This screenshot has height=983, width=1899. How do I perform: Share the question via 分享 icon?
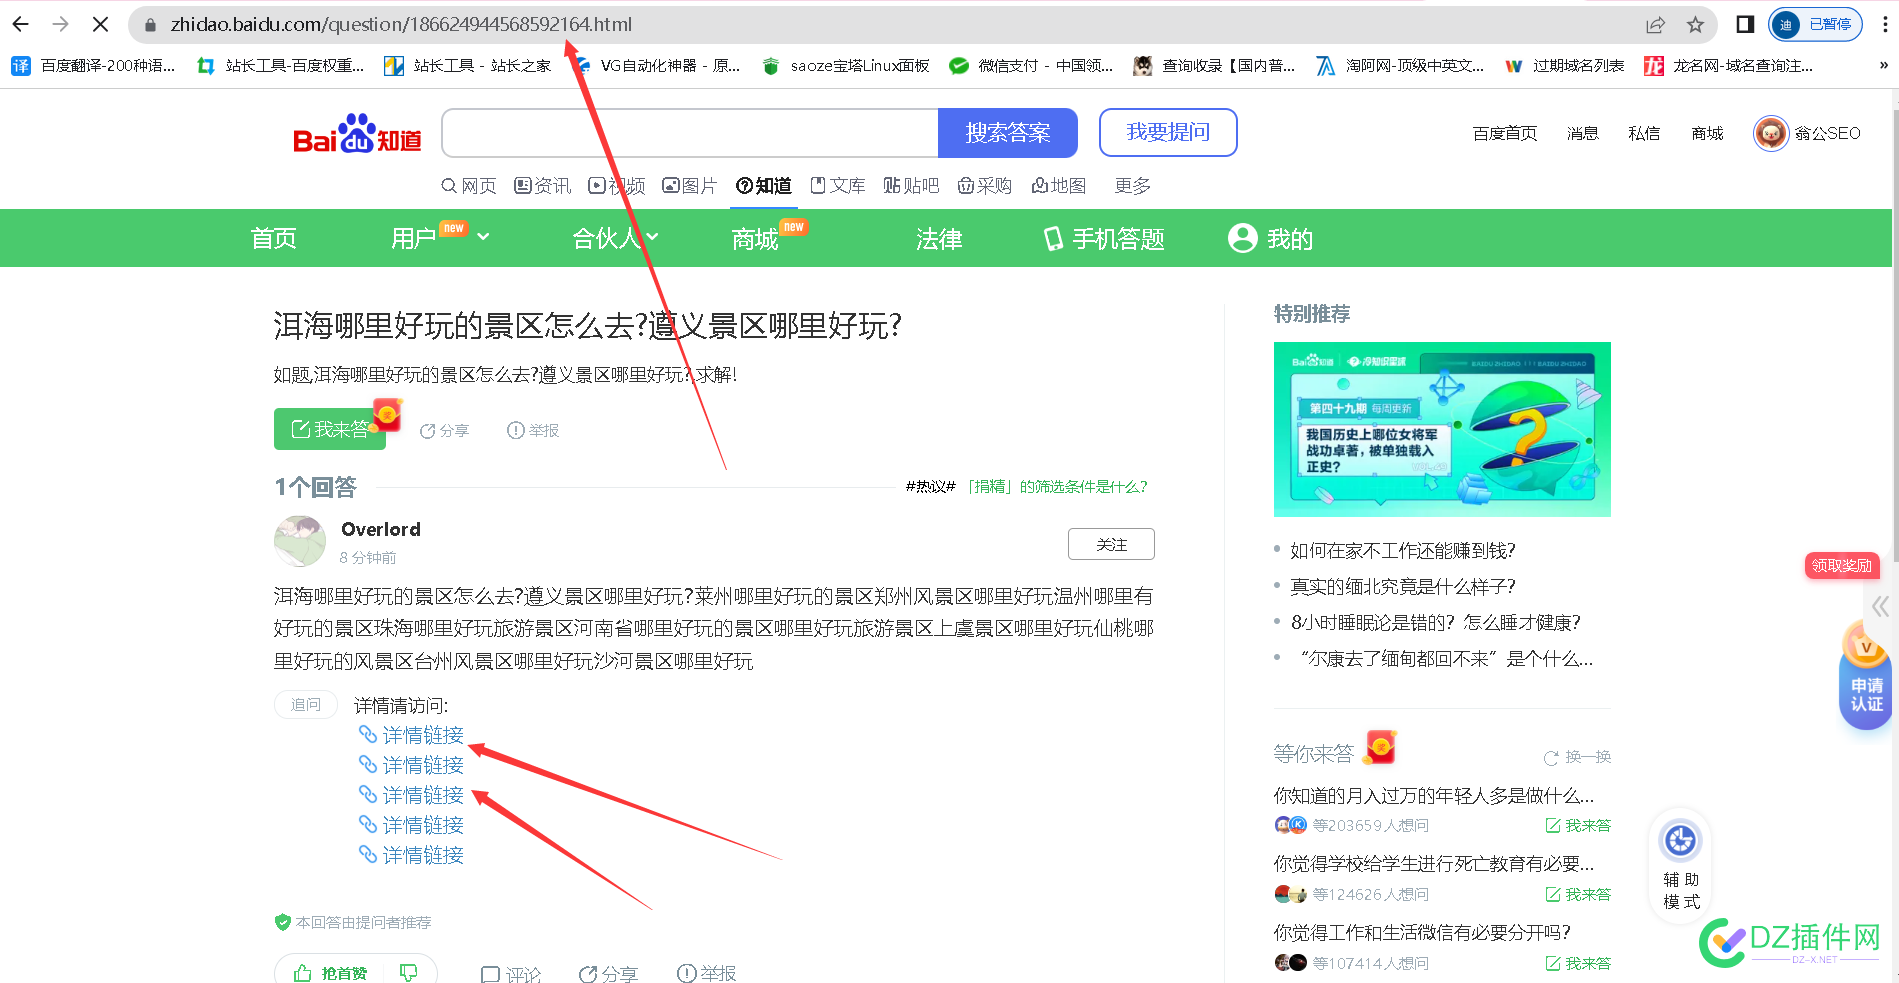(444, 431)
